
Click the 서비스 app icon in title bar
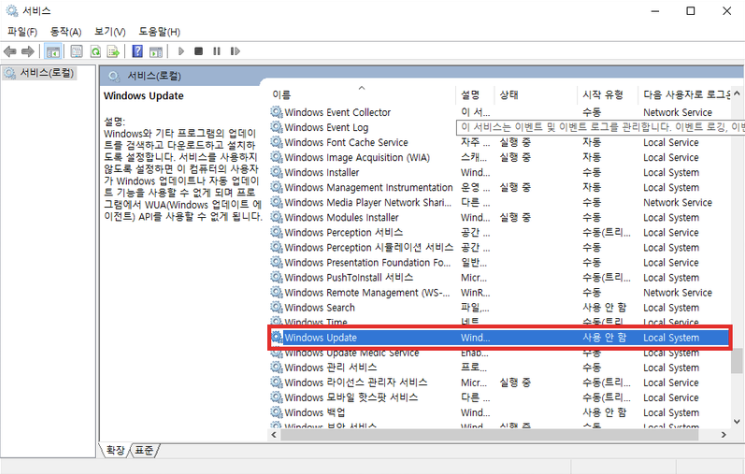[x=12, y=10]
